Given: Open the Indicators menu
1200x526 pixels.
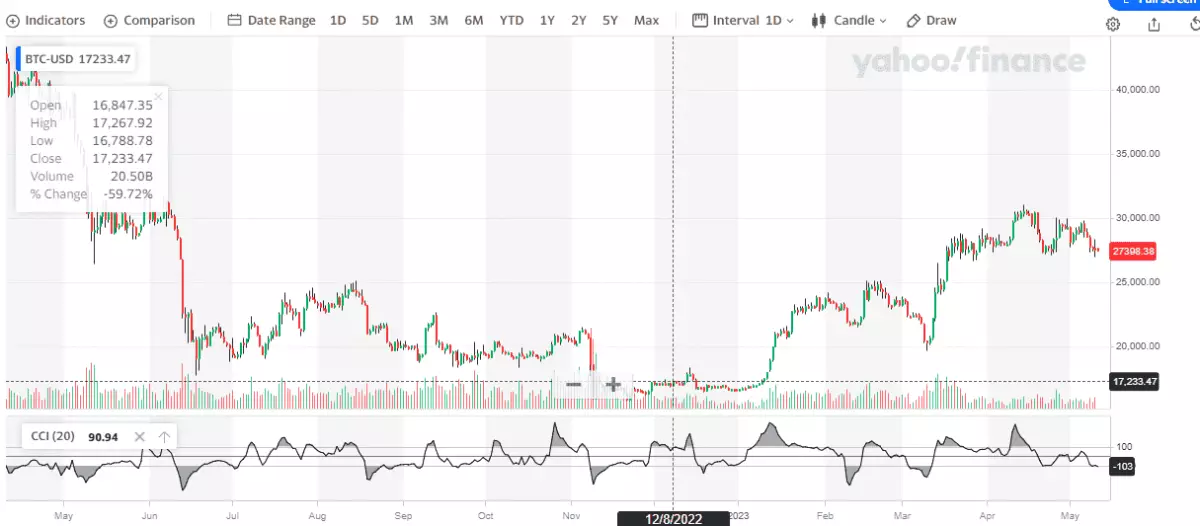Looking at the screenshot, I should pyautogui.click(x=45, y=20).
